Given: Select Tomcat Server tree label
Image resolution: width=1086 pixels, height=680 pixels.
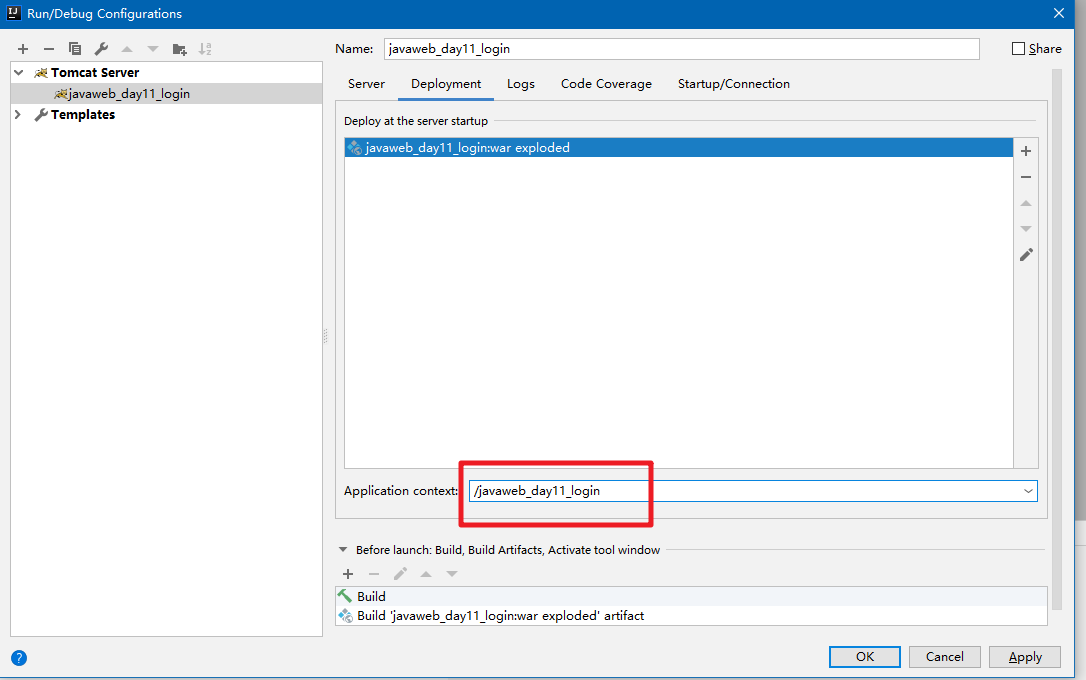Looking at the screenshot, I should pyautogui.click(x=95, y=73).
